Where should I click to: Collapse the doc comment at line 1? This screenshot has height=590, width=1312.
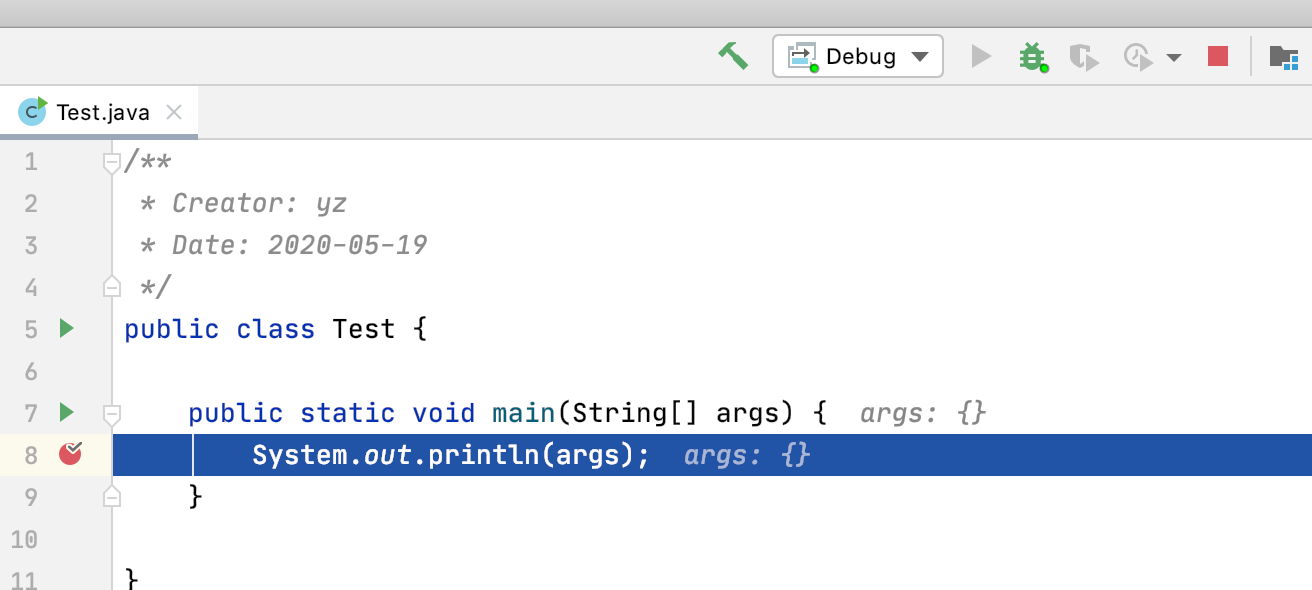tap(112, 160)
